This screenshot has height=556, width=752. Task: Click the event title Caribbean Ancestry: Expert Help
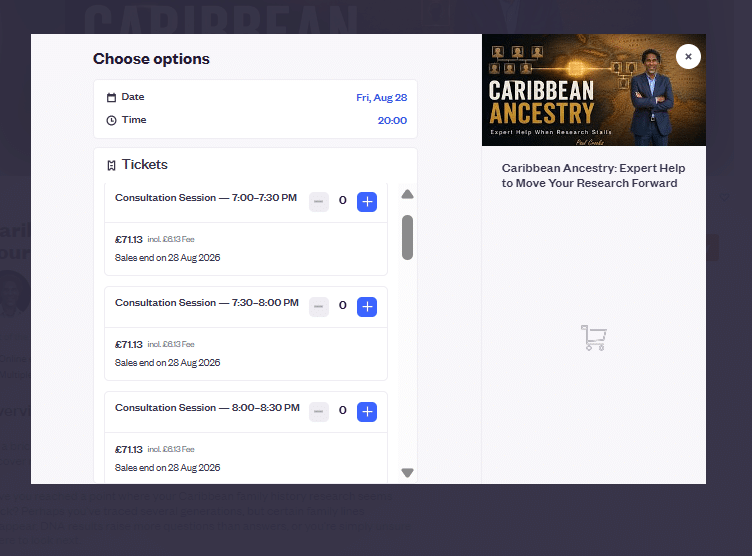coord(593,176)
